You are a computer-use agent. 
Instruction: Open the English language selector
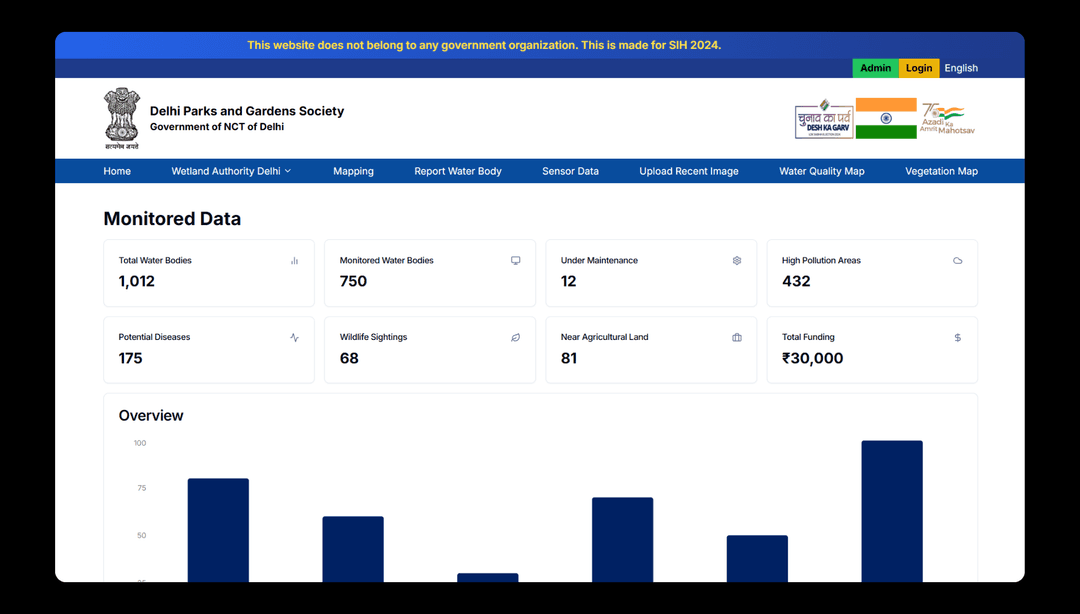click(961, 68)
